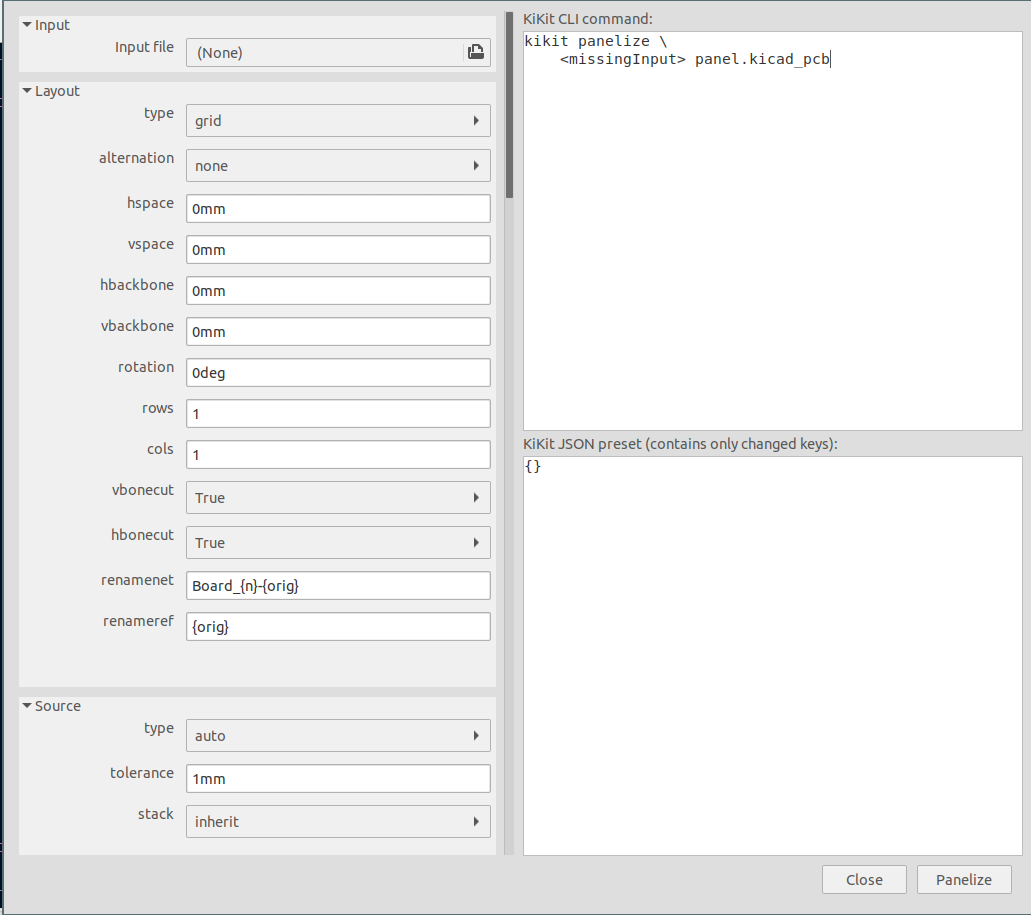Click the hspace input field
The width and height of the screenshot is (1031, 915).
338,208
